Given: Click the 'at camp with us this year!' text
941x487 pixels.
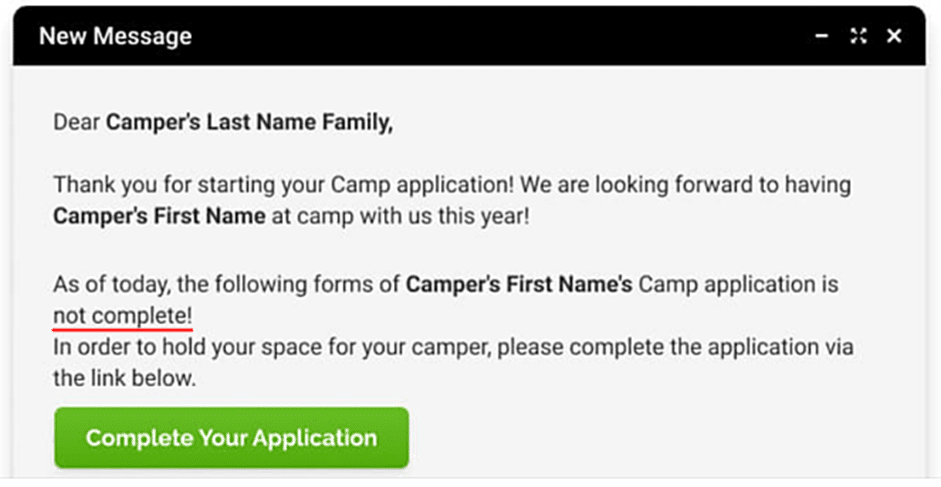Looking at the screenshot, I should [x=400, y=216].
